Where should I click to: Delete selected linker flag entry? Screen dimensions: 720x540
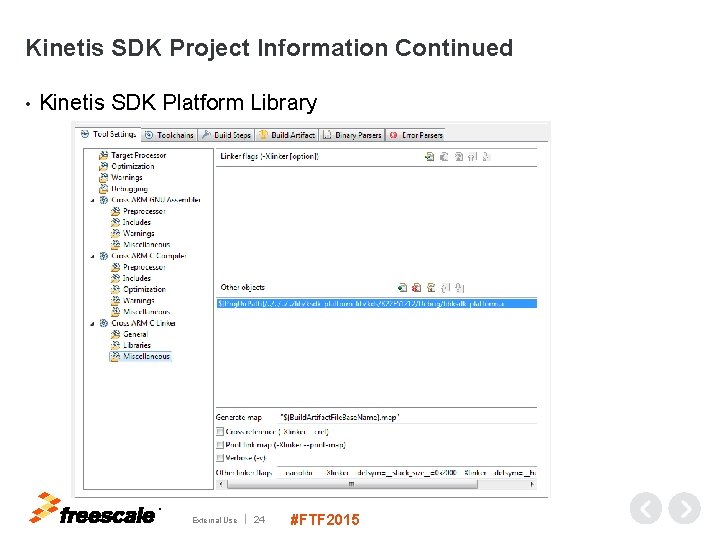tap(444, 157)
